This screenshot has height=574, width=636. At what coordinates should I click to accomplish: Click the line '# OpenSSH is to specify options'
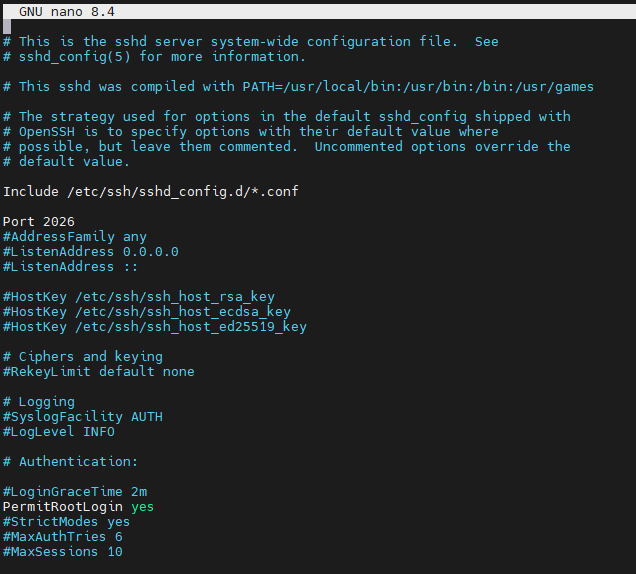(x=251, y=132)
